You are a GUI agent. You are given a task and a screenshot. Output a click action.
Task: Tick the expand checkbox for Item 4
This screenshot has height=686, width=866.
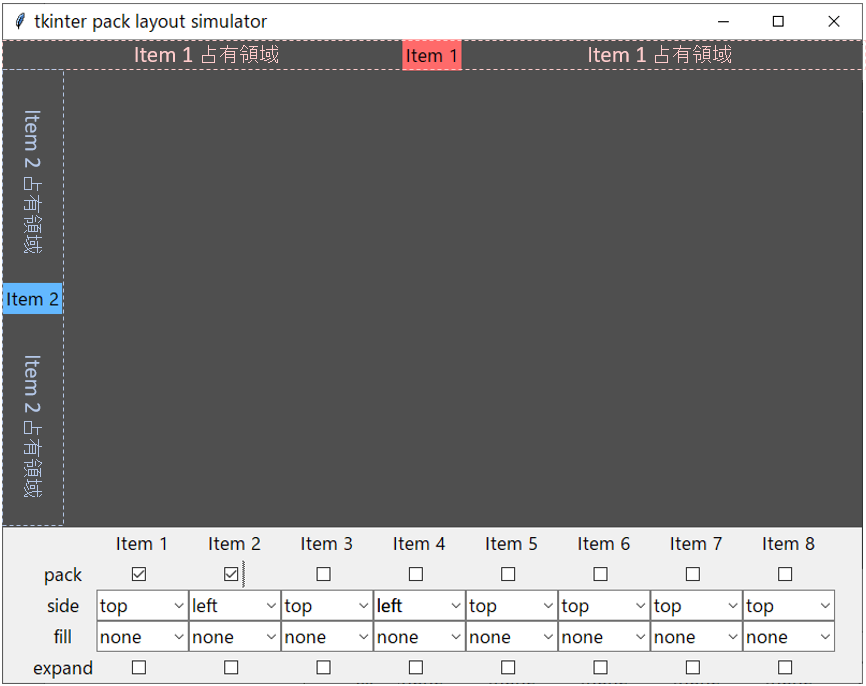click(416, 668)
